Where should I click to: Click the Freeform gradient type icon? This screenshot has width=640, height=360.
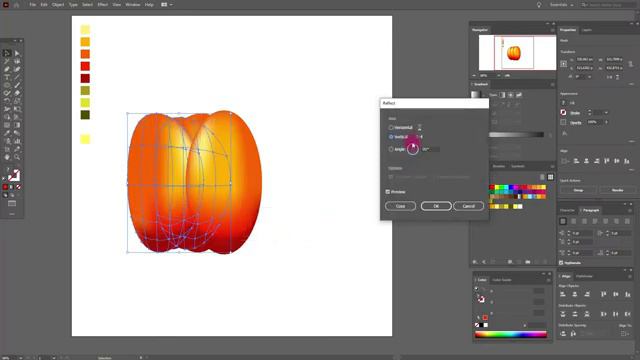click(519, 95)
